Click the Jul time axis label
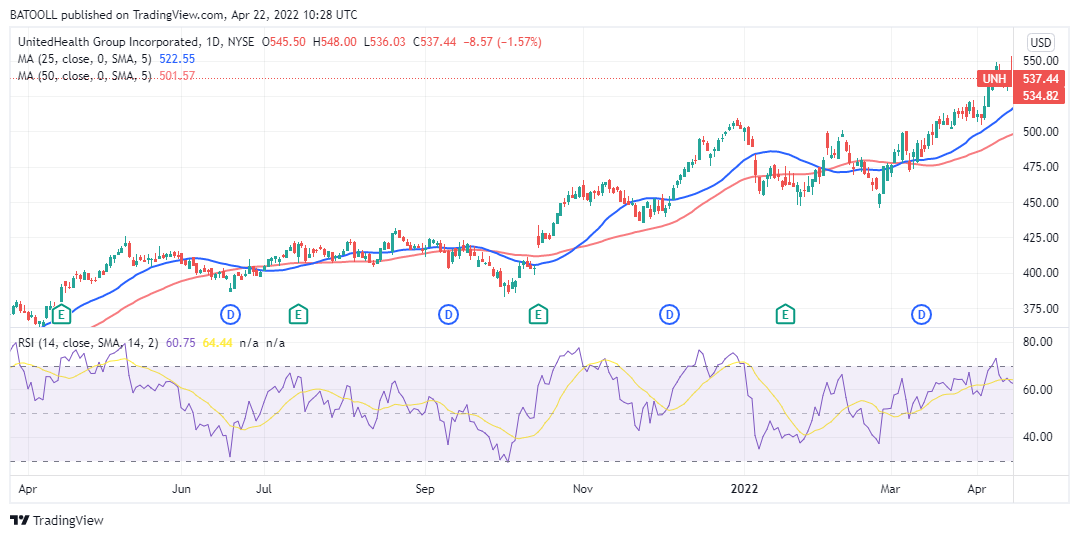The width and height of the screenshot is (1079, 538). (x=264, y=490)
